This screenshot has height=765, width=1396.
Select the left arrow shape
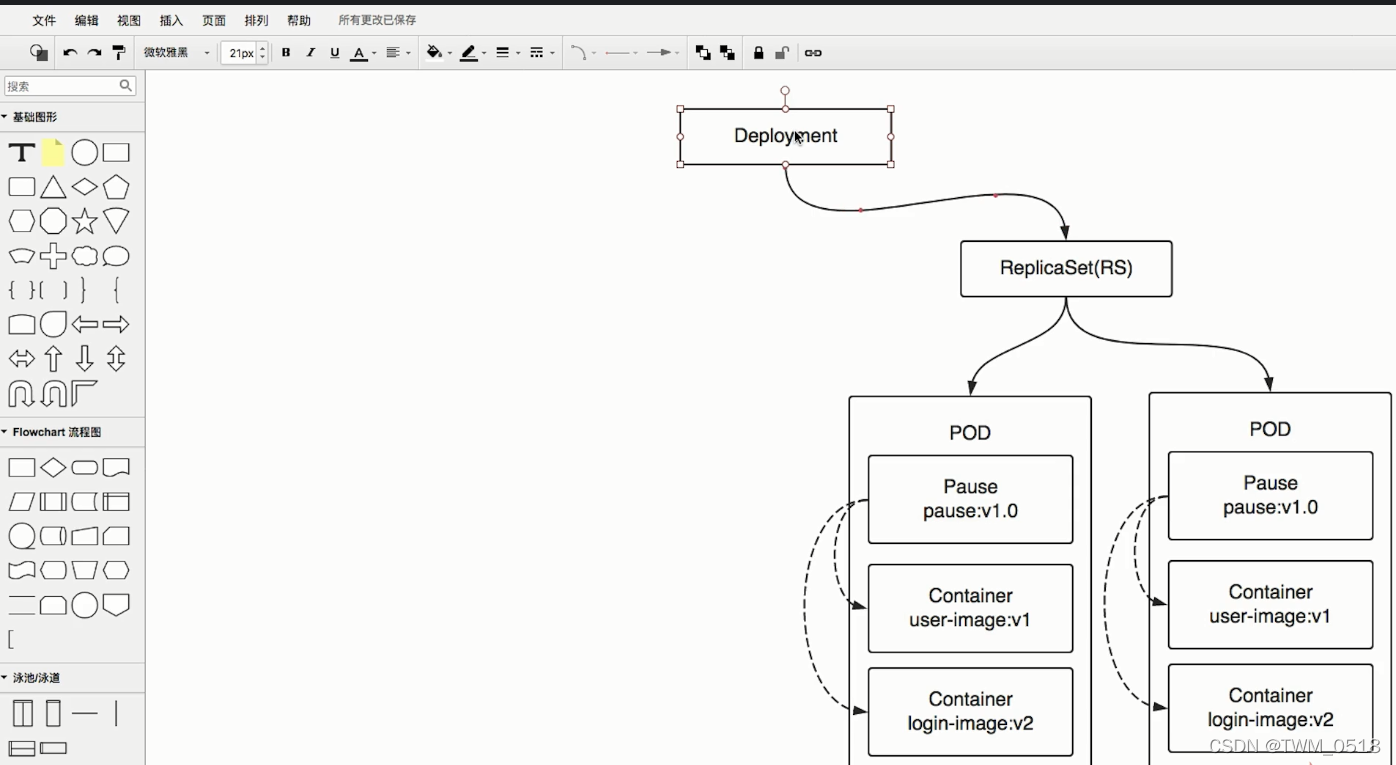85,324
